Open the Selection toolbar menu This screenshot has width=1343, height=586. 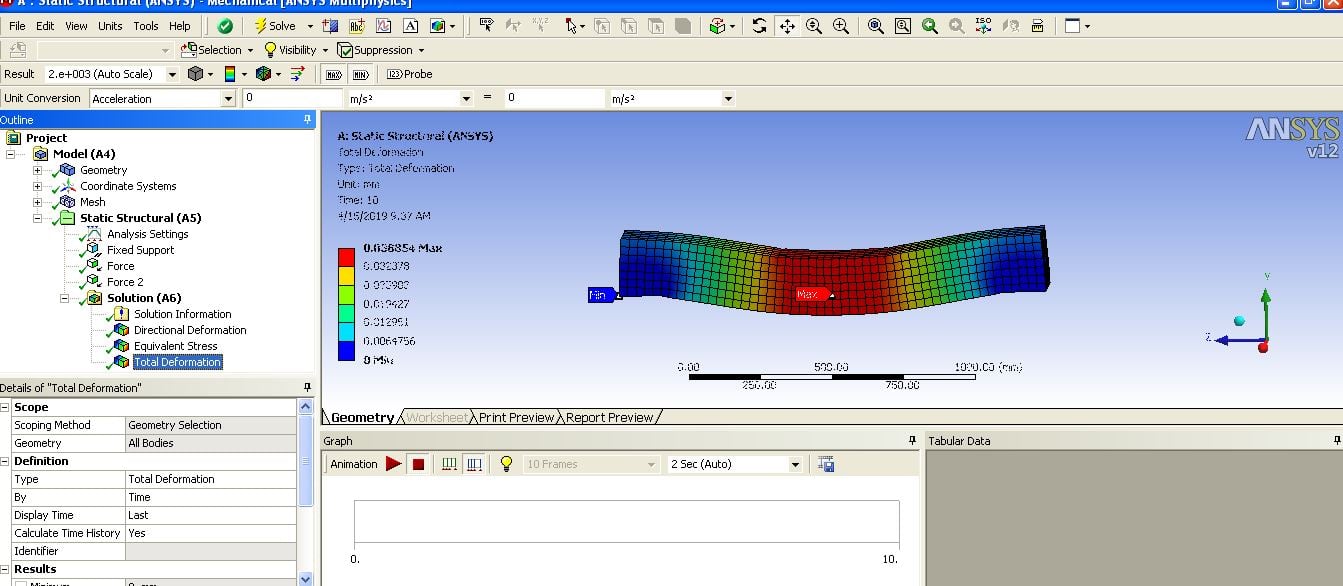(x=217, y=50)
